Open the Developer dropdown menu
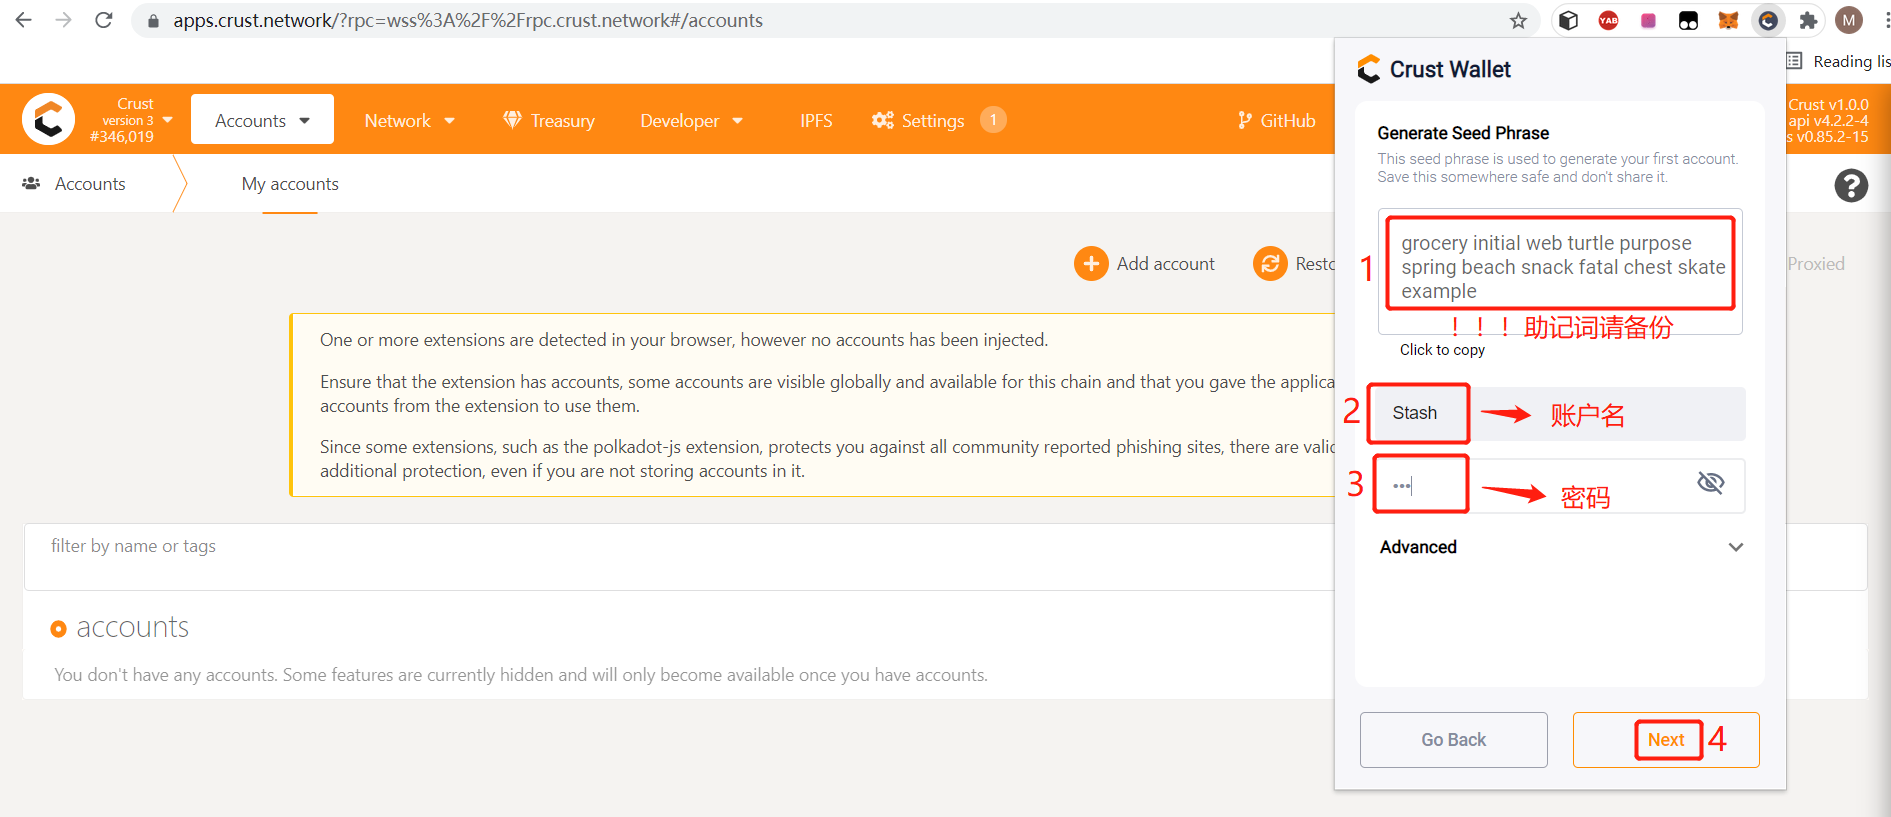The height and width of the screenshot is (817, 1891). point(692,120)
